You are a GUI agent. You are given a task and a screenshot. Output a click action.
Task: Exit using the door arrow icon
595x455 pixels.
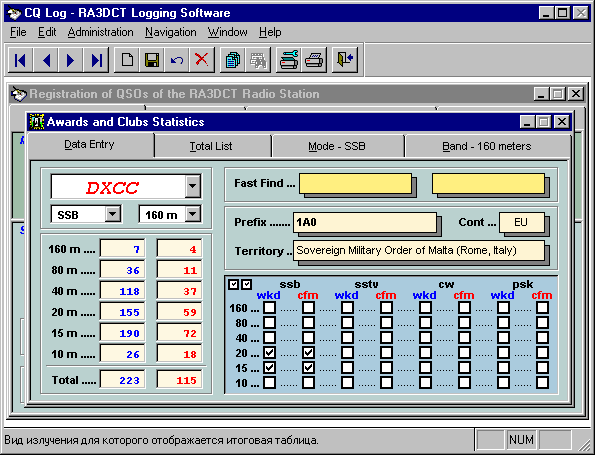[x=345, y=60]
